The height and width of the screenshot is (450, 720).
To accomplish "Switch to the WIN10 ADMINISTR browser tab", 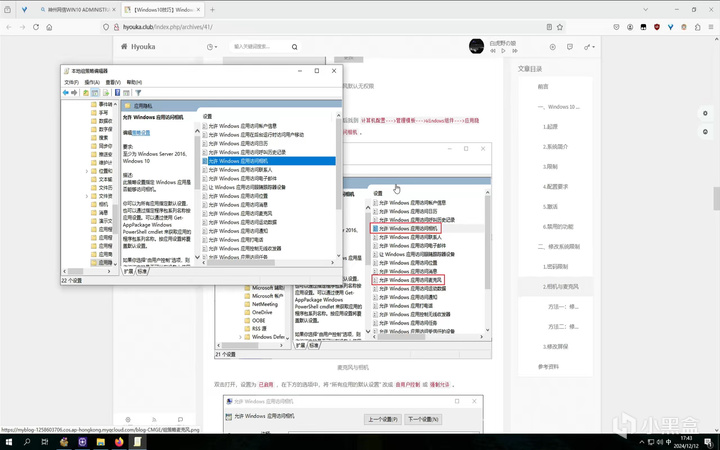I will [x=78, y=10].
